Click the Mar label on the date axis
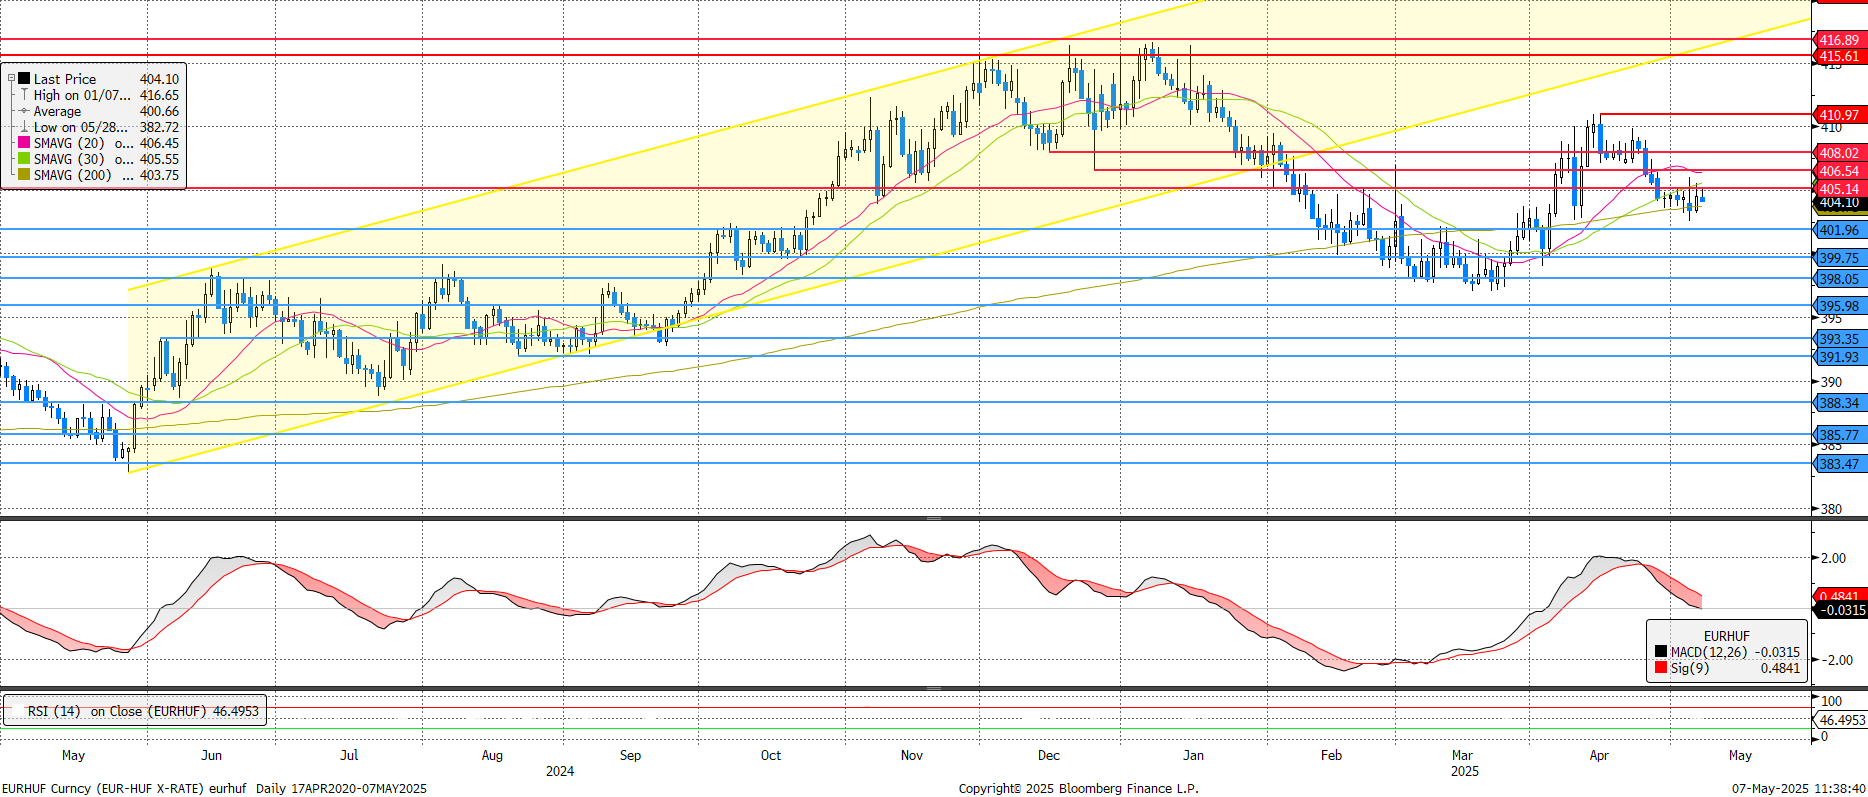 tap(1462, 755)
